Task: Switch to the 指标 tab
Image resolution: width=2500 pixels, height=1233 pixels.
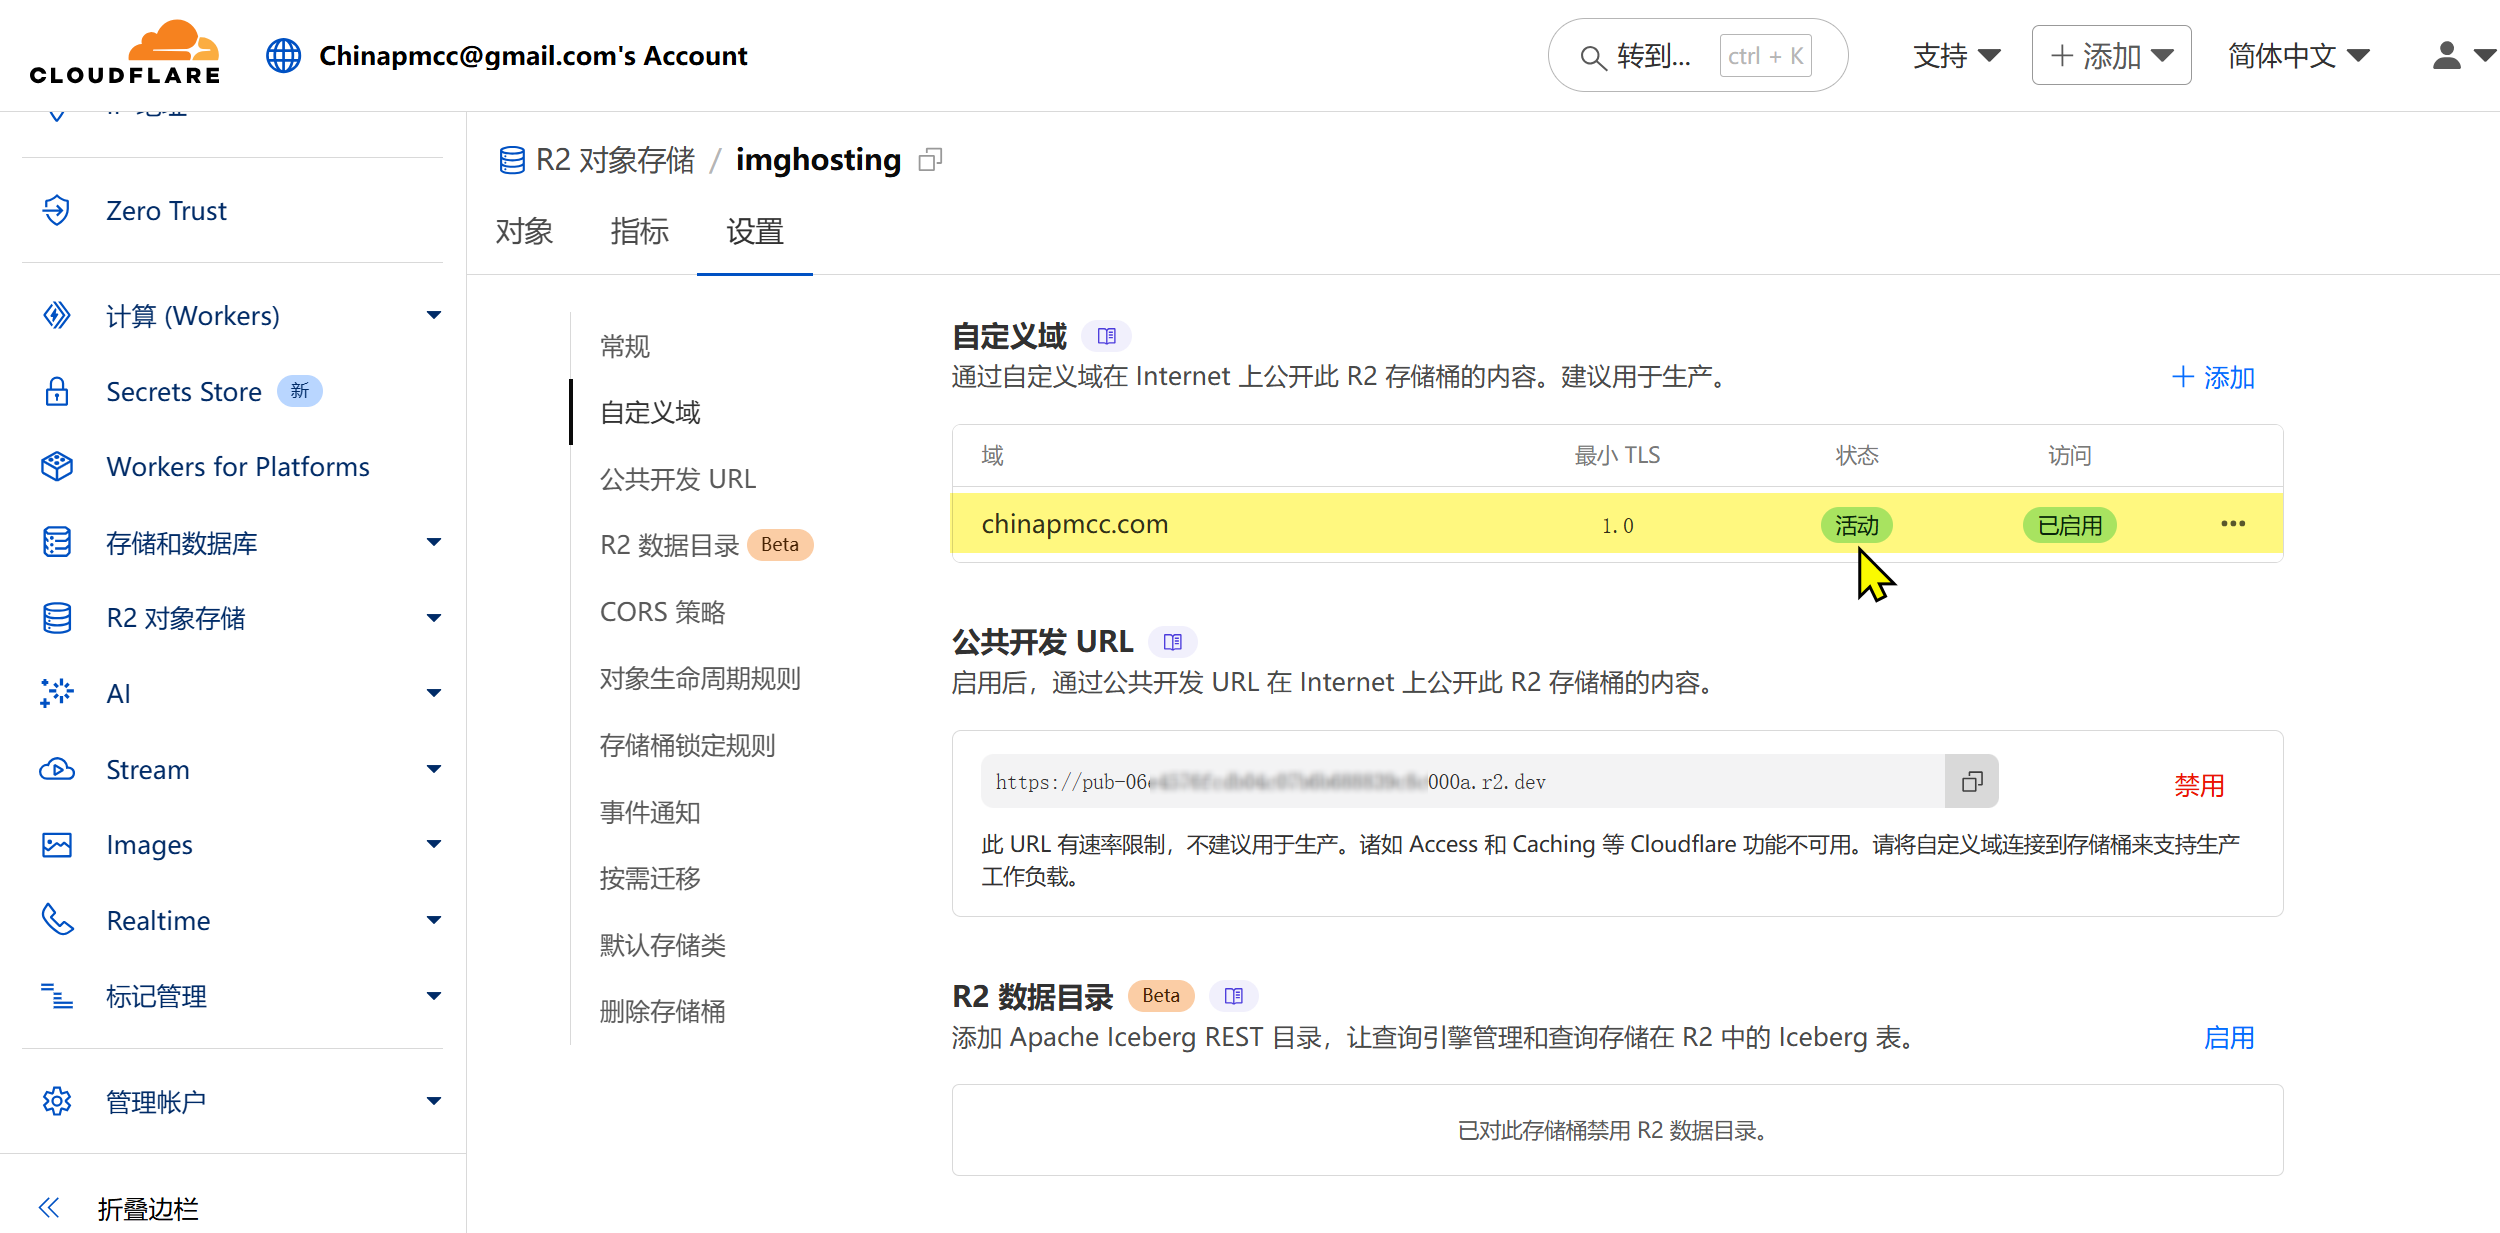Action: [639, 232]
